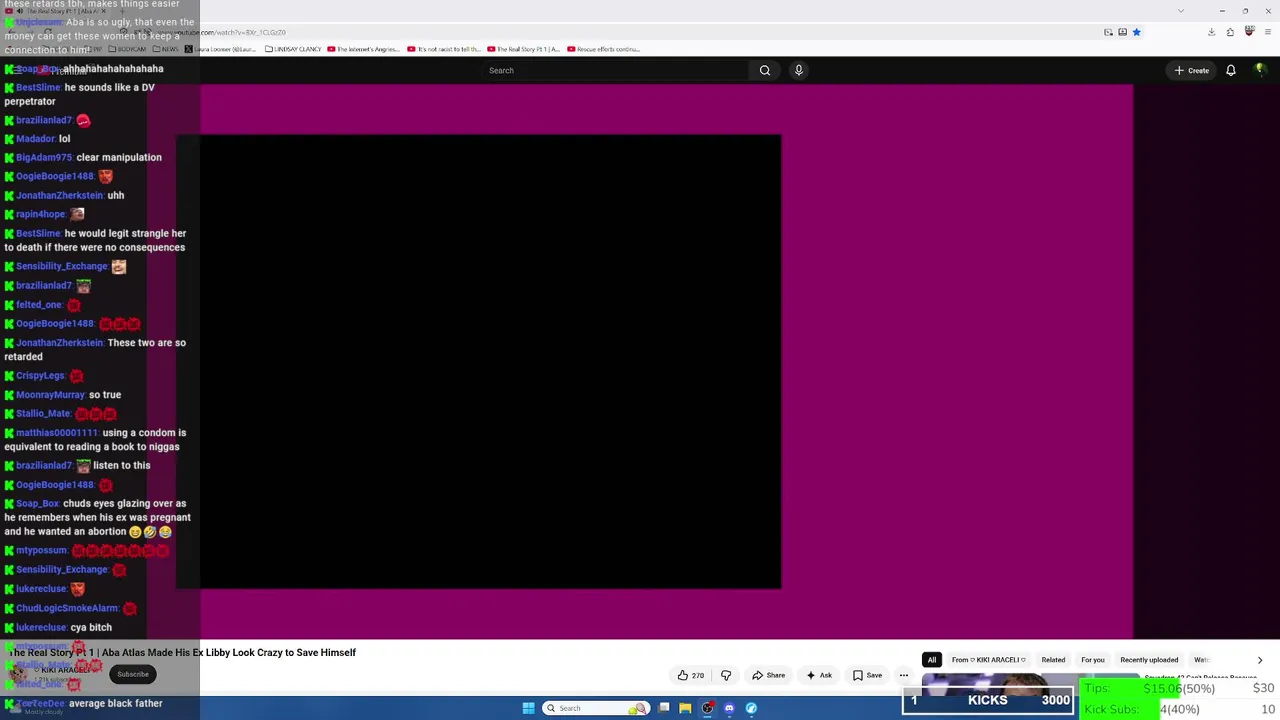Share the video

coord(769,675)
